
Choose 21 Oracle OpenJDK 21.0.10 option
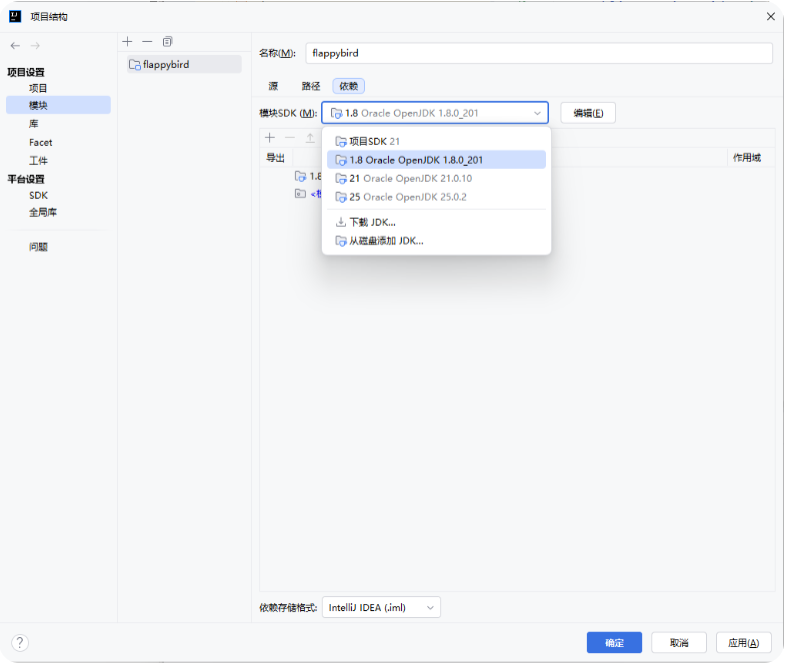tap(436, 178)
